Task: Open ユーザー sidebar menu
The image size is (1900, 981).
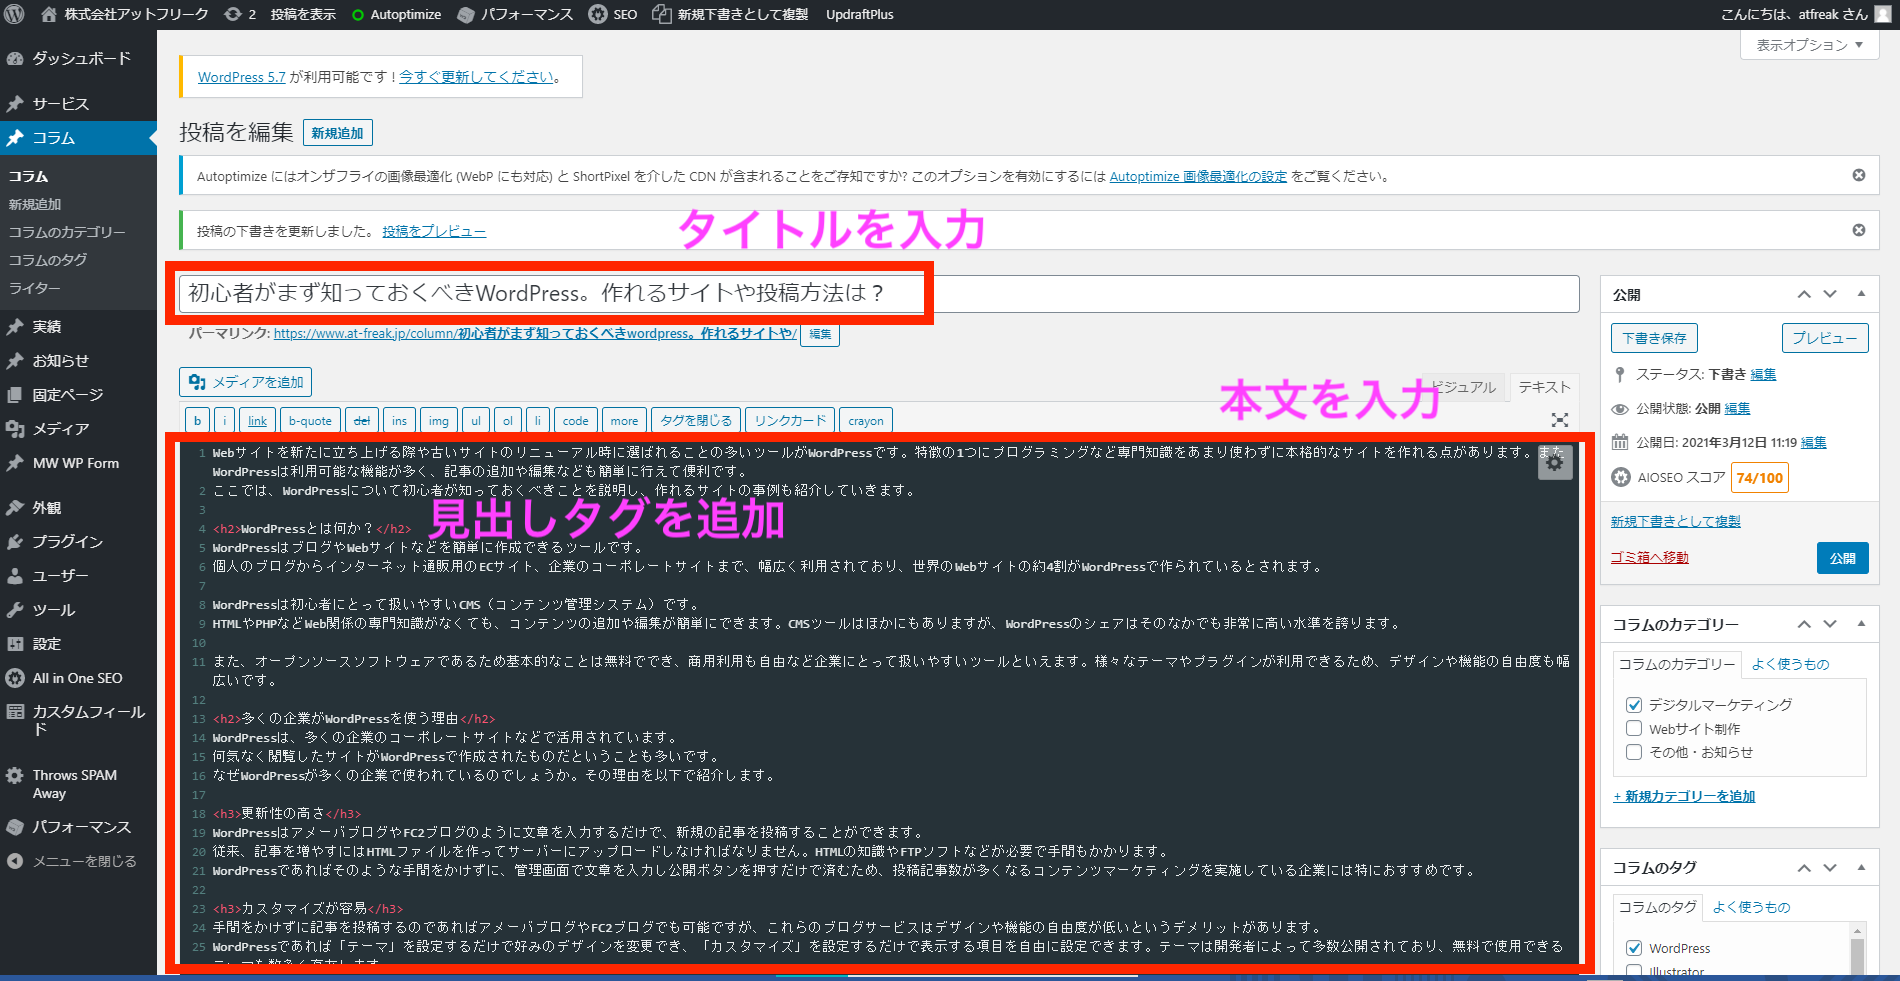Action: coord(78,576)
